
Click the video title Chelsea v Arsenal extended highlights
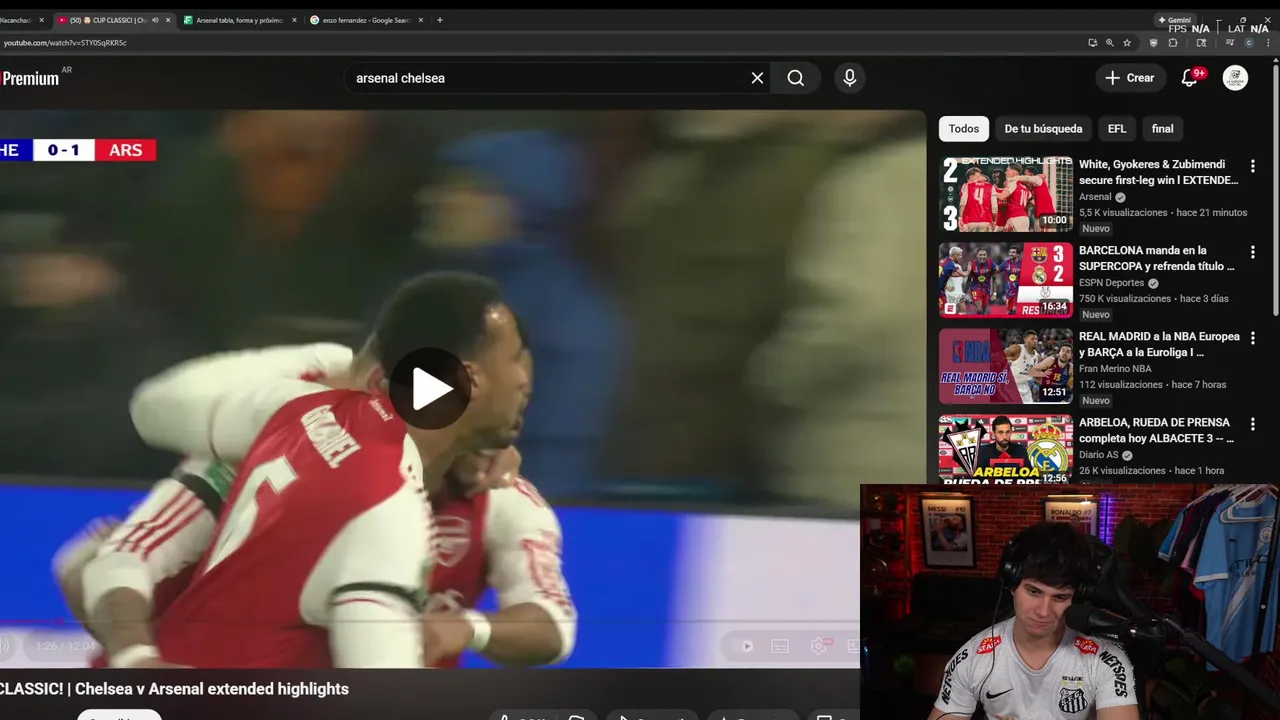pos(174,689)
